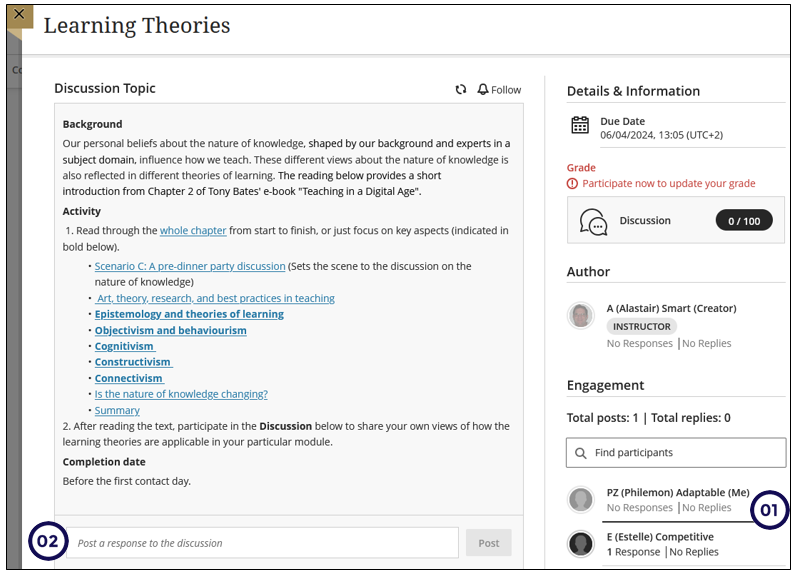Close the Learning Theories panel

(x=19, y=15)
